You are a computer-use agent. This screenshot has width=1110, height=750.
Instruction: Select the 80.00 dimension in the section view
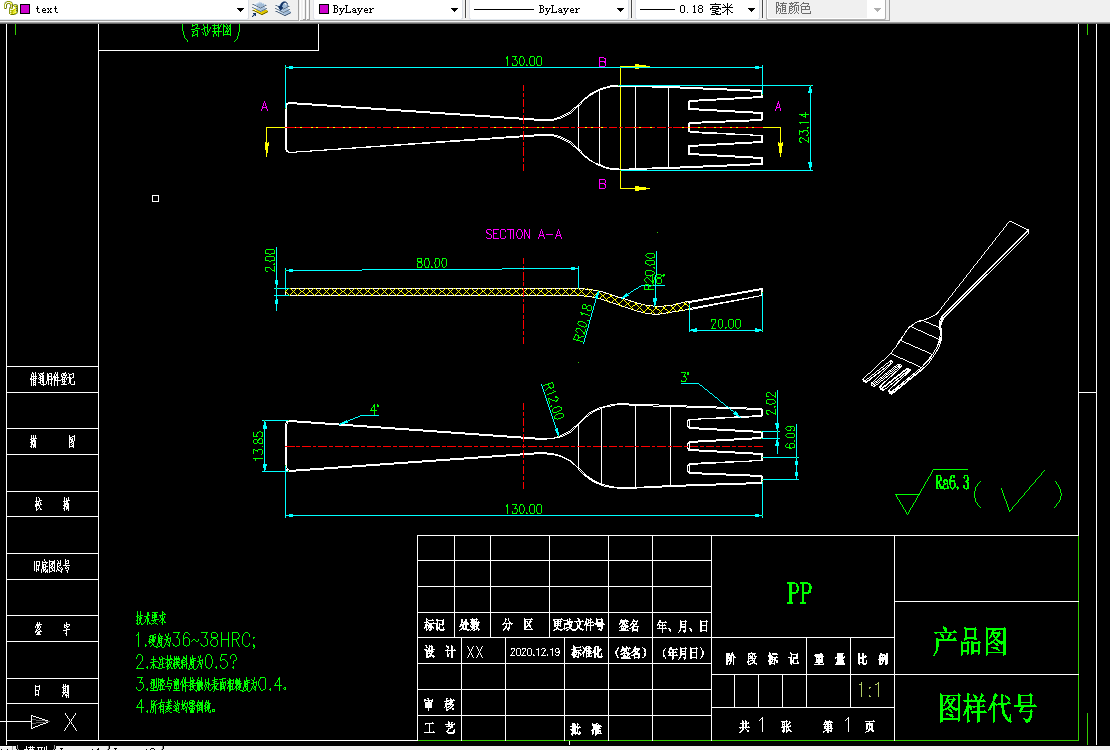432,263
